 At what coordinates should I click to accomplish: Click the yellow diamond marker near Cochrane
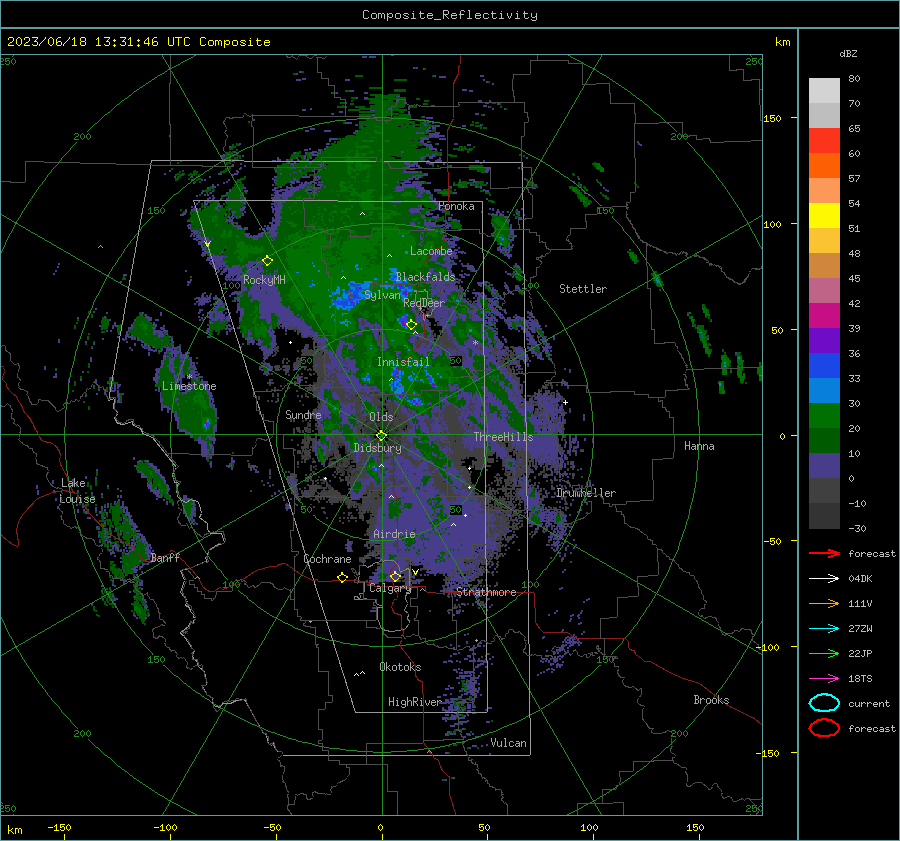(343, 577)
